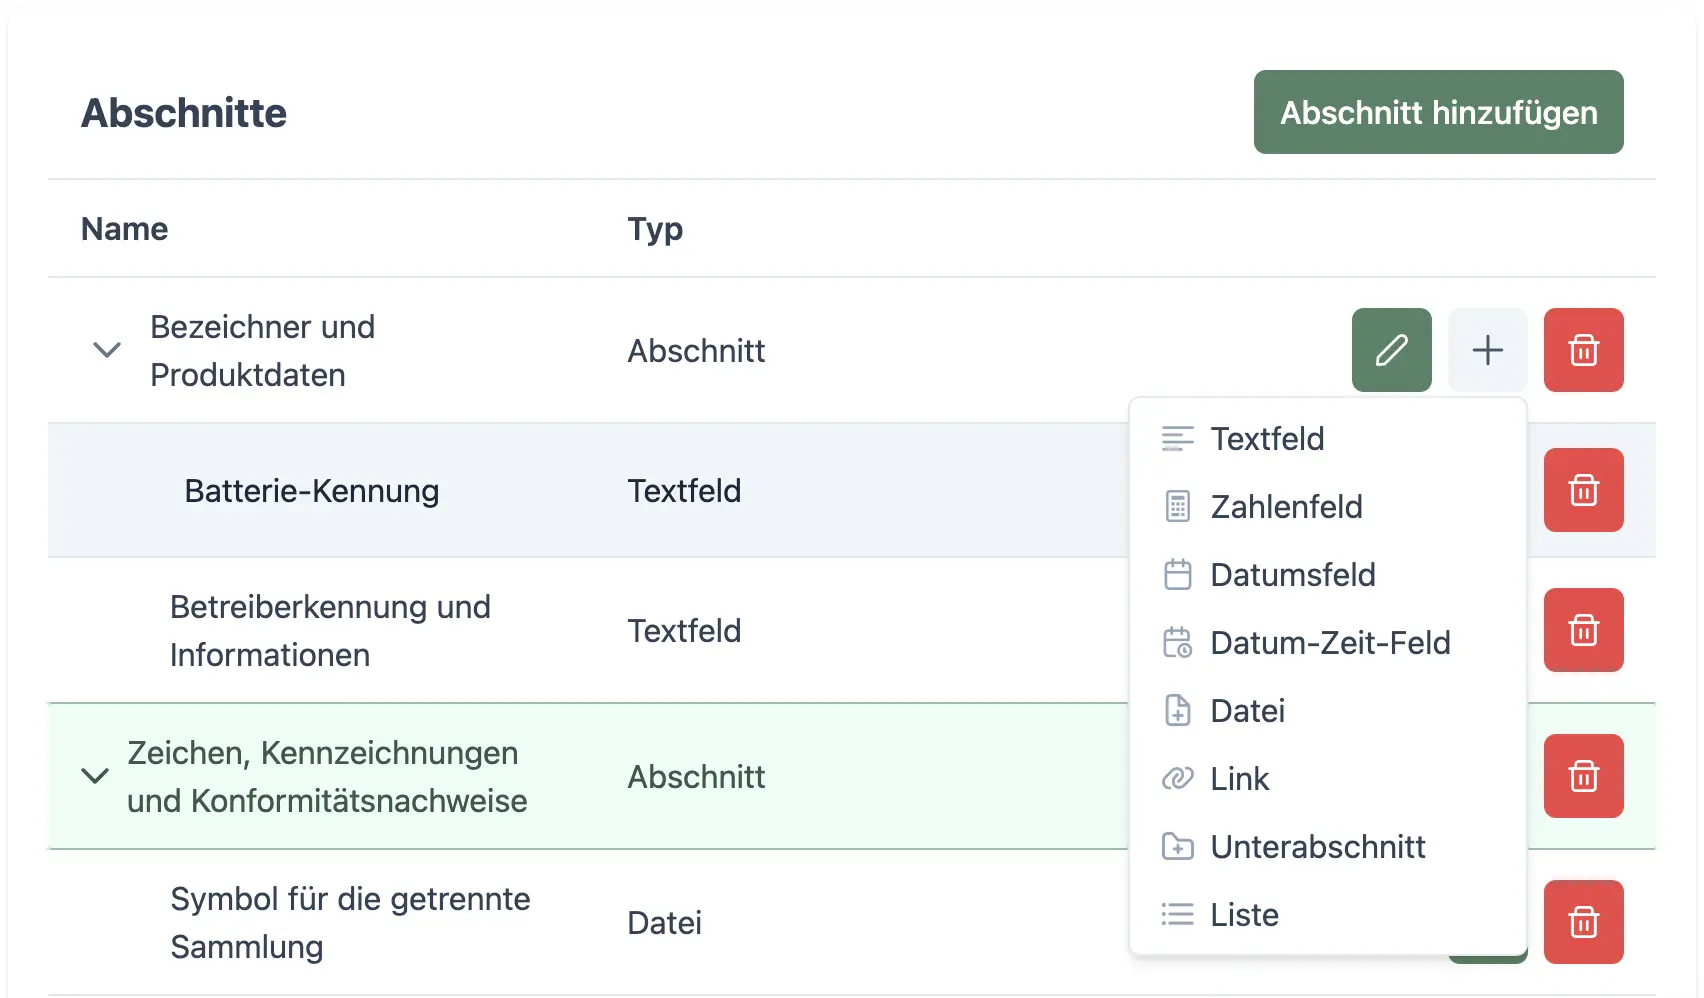The image size is (1704, 998).
Task: Choose Textfeld from the add menu
Action: (1267, 439)
